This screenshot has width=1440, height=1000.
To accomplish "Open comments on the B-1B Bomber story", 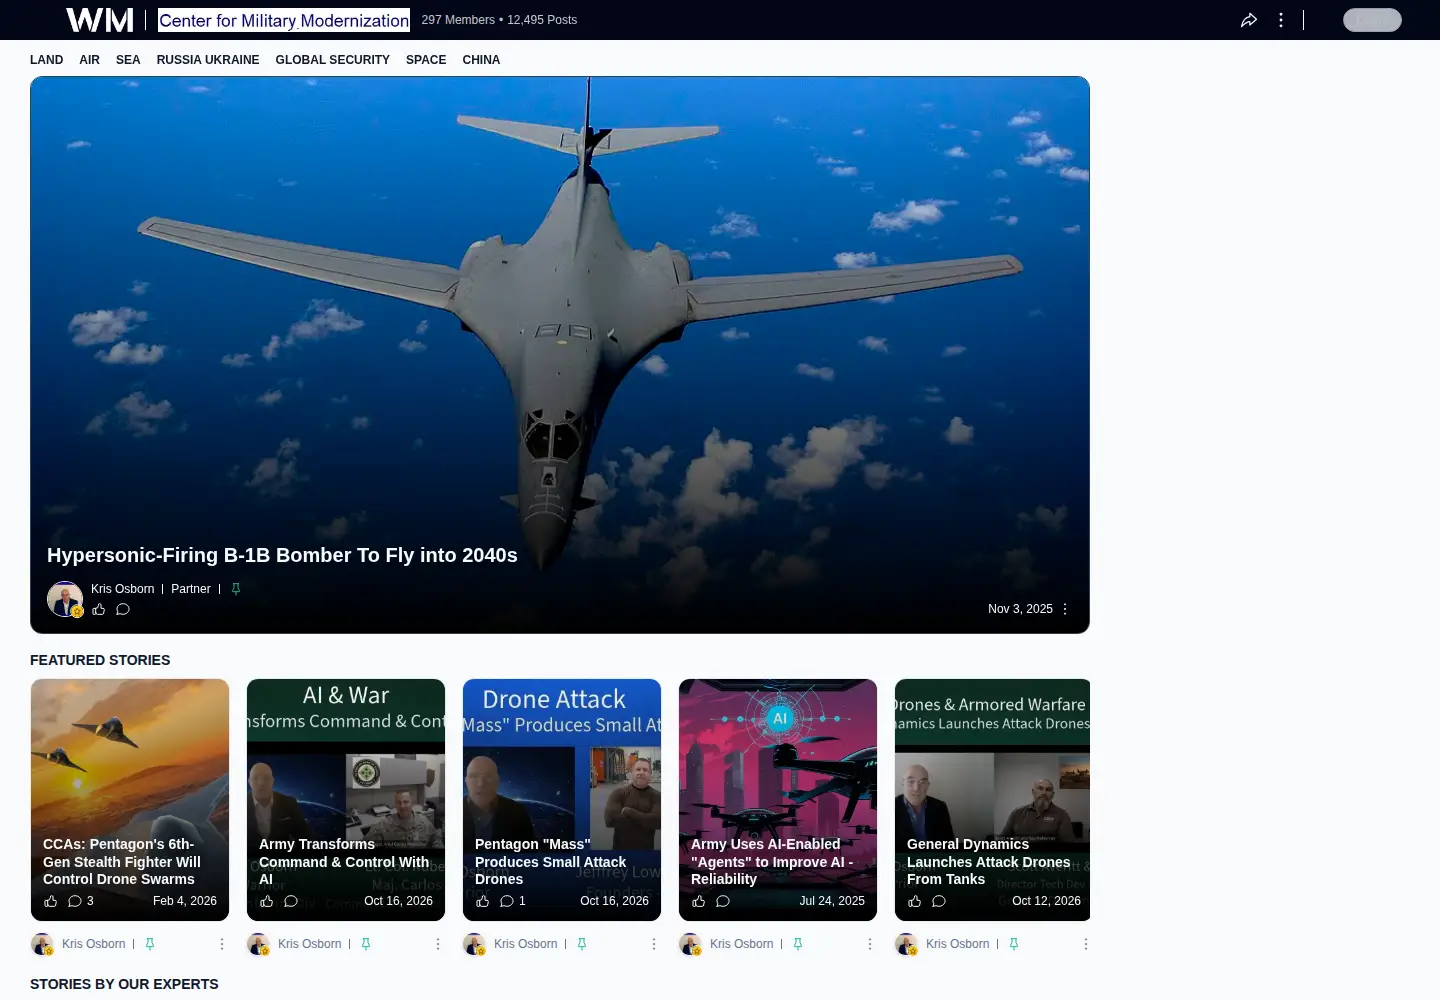I will click(x=123, y=609).
